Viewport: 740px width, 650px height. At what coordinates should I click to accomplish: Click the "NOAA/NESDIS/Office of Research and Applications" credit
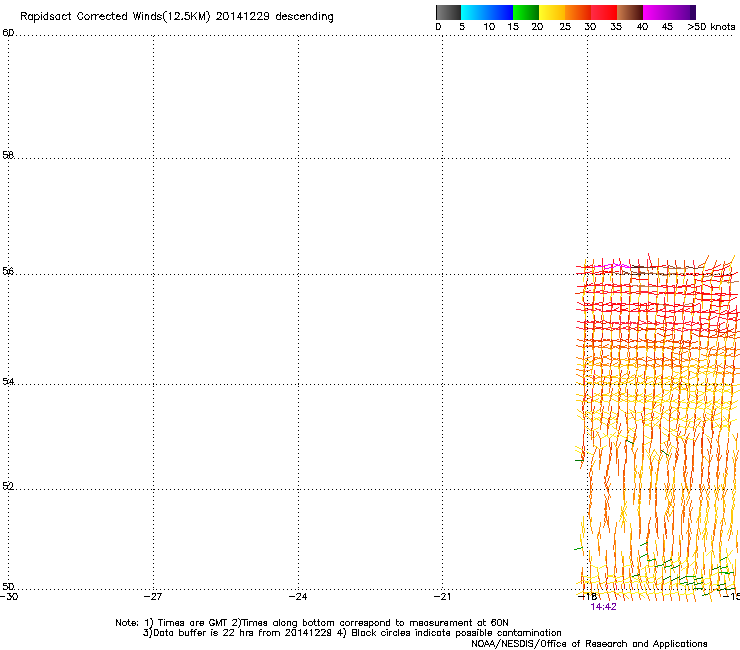[x=589, y=644]
